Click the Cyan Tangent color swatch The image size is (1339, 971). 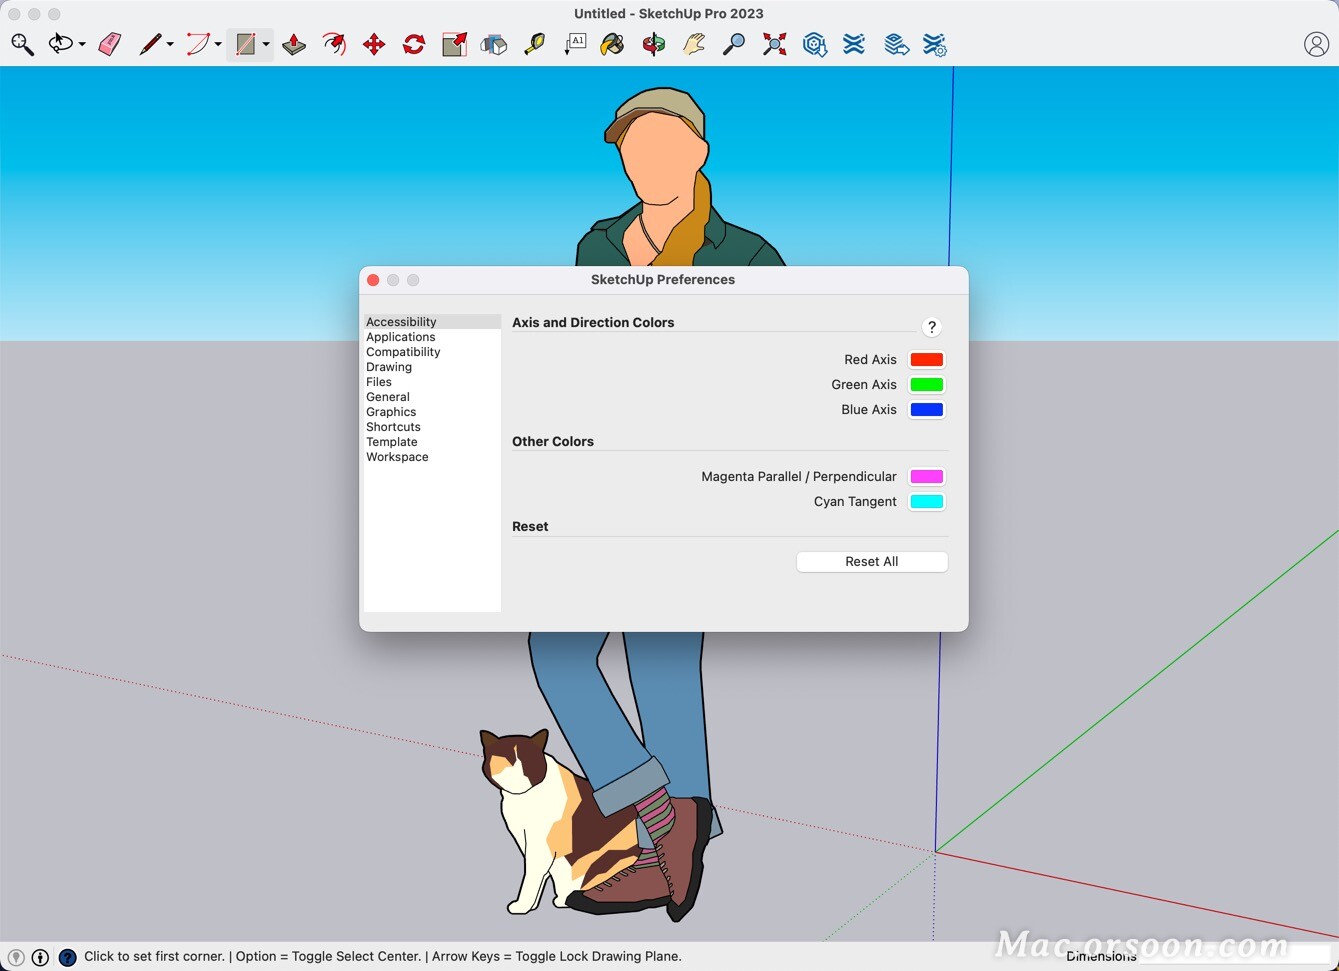926,502
